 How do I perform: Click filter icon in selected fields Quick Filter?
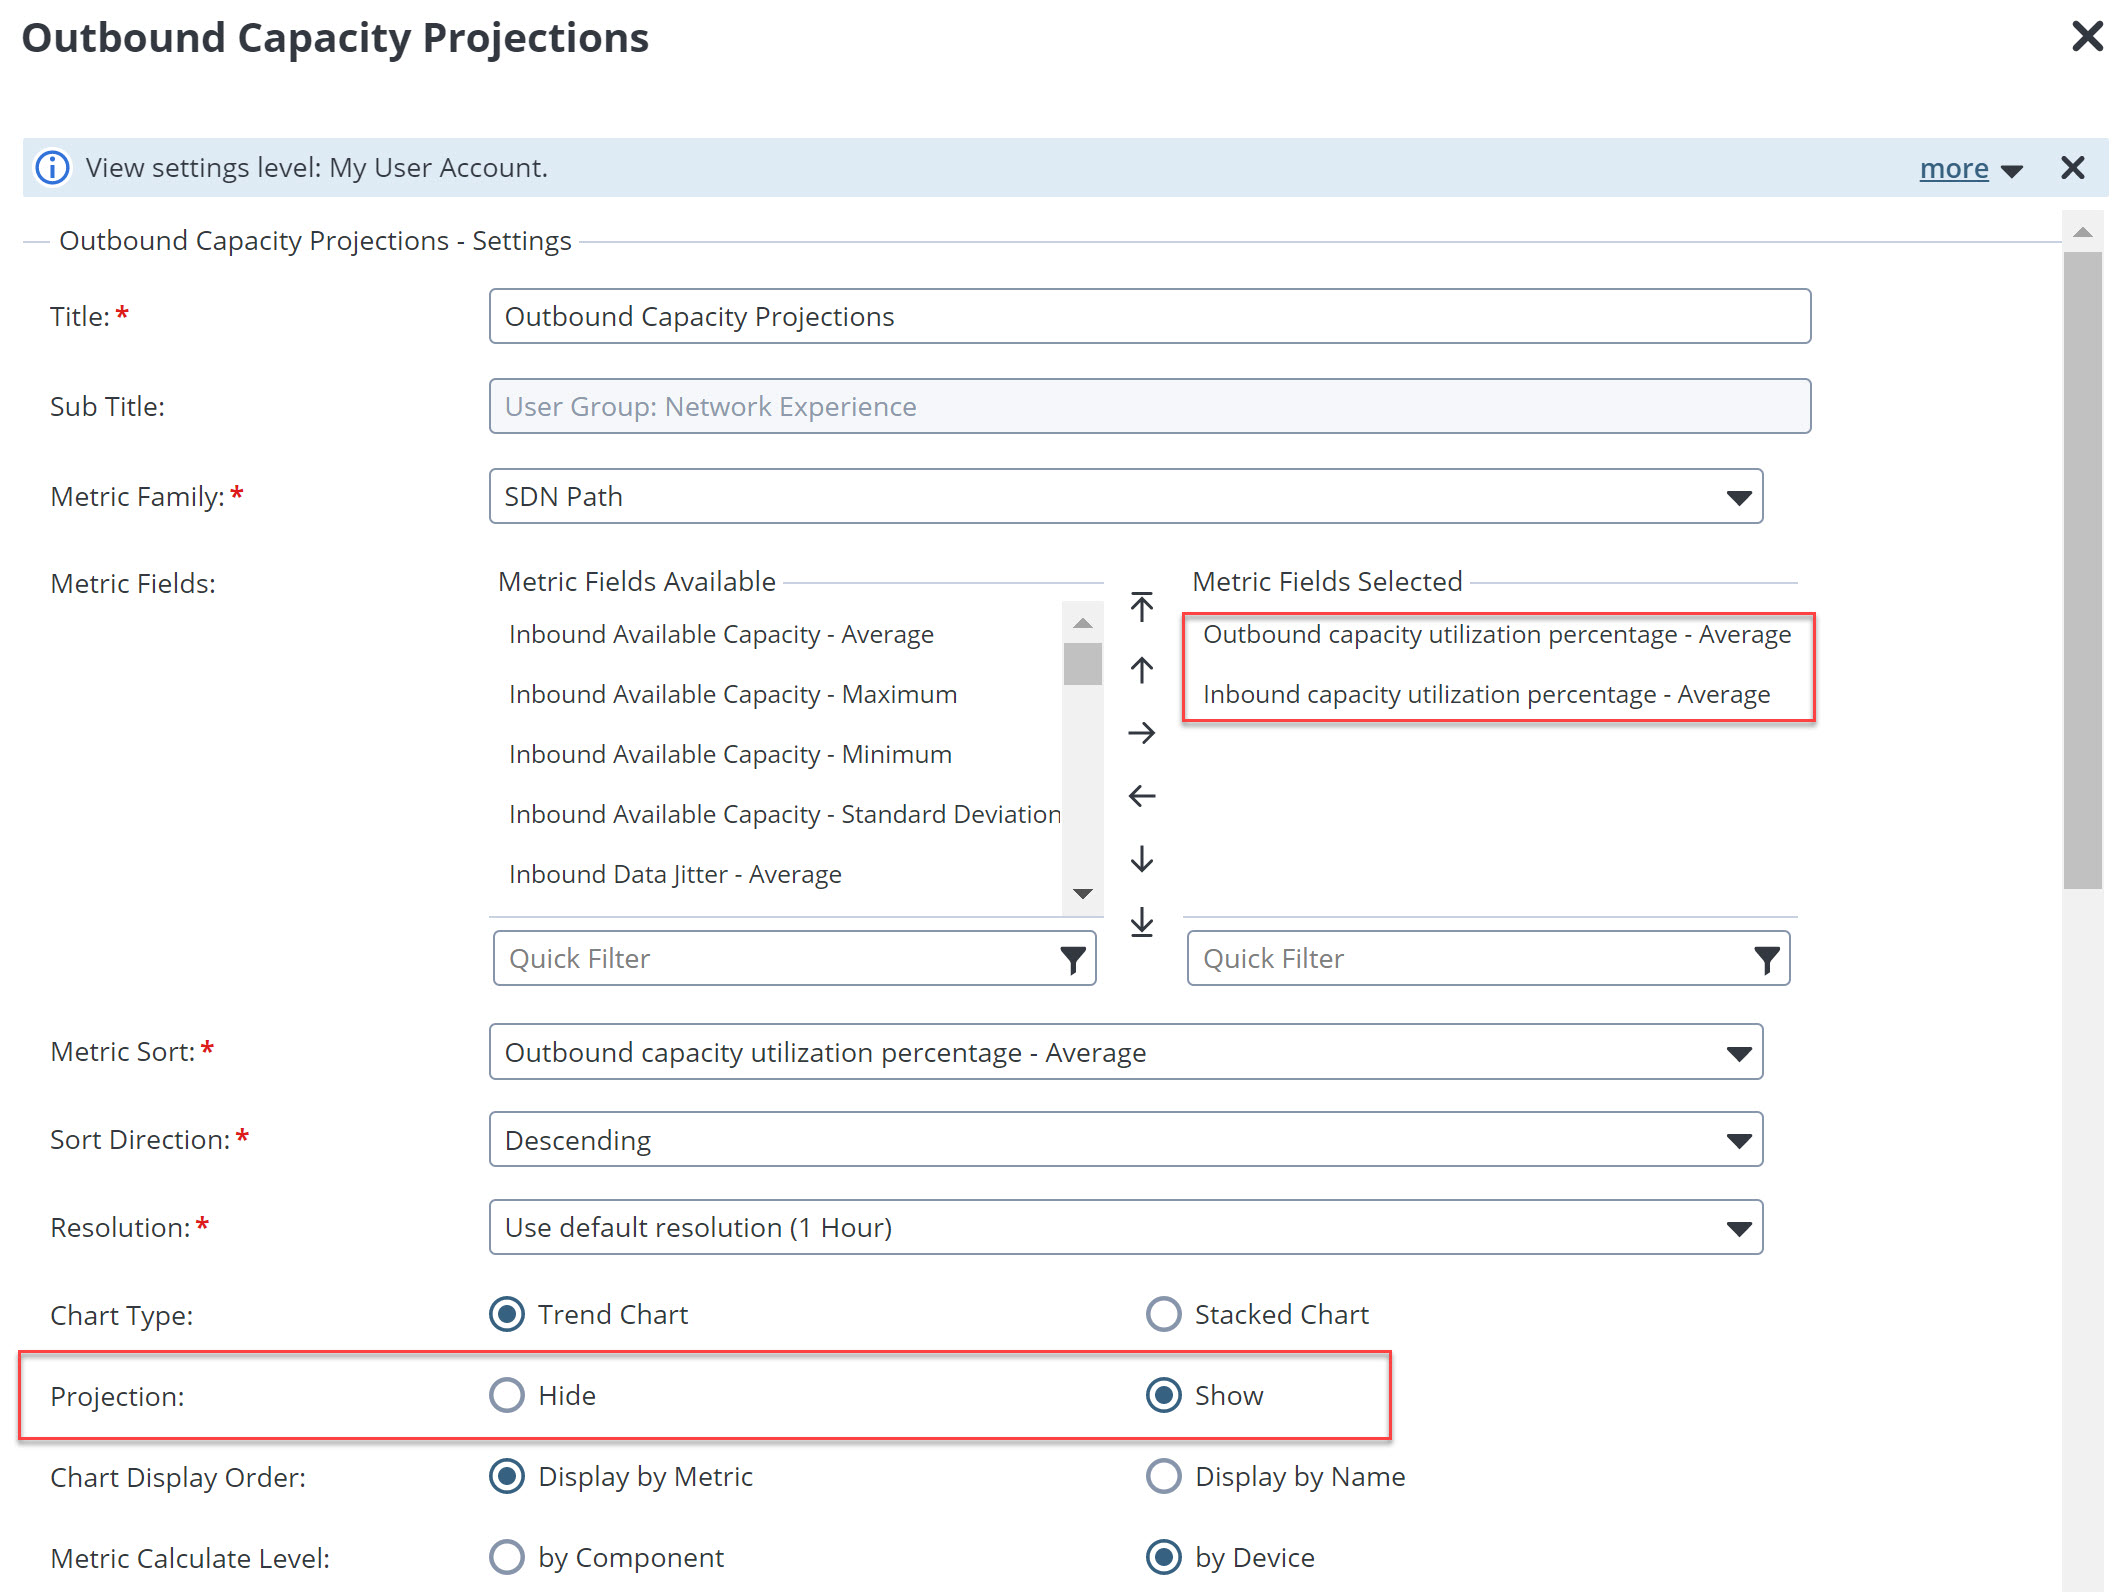1766,959
